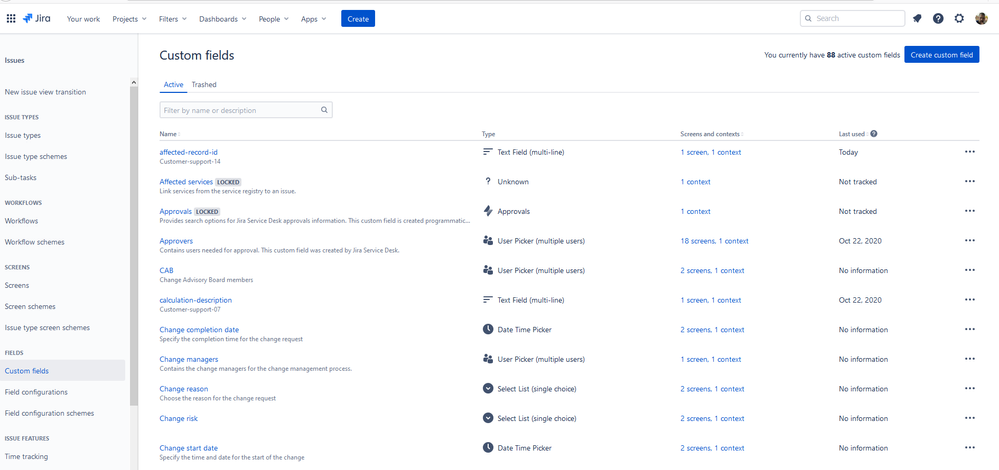
Task: Open the notifications icon in the header
Action: click(x=917, y=18)
